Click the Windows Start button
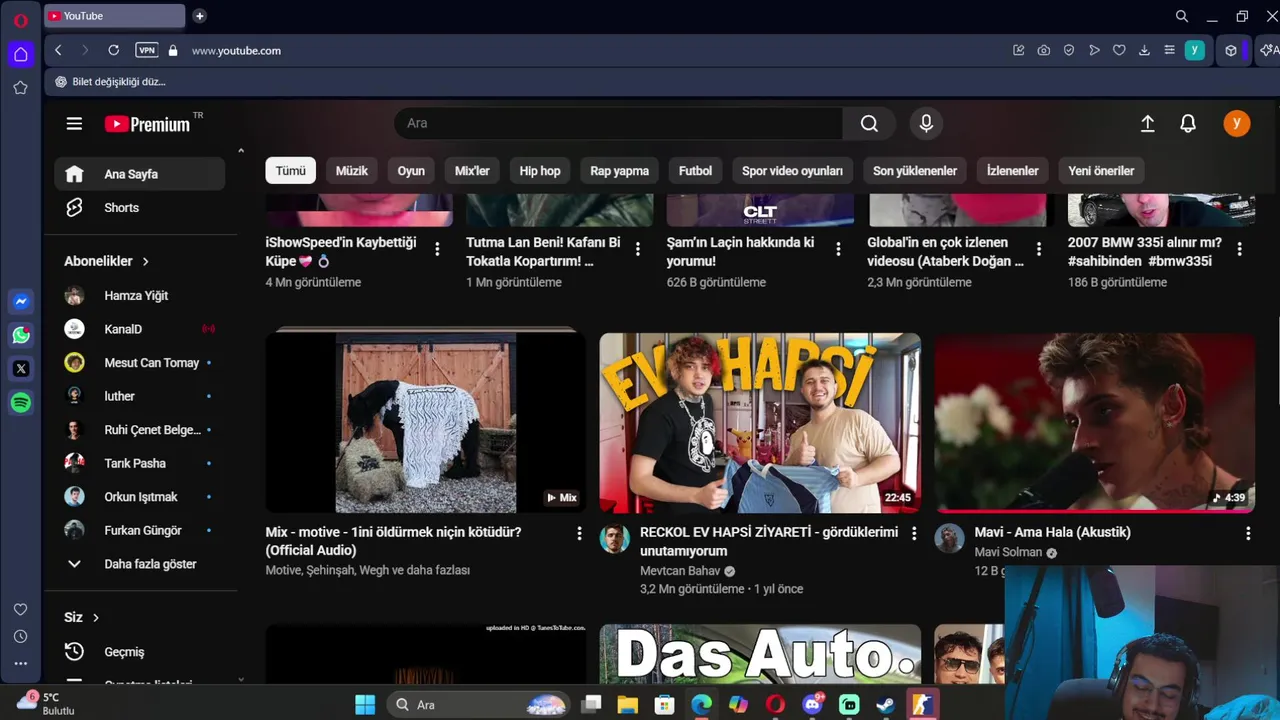The height and width of the screenshot is (720, 1280). pos(365,705)
